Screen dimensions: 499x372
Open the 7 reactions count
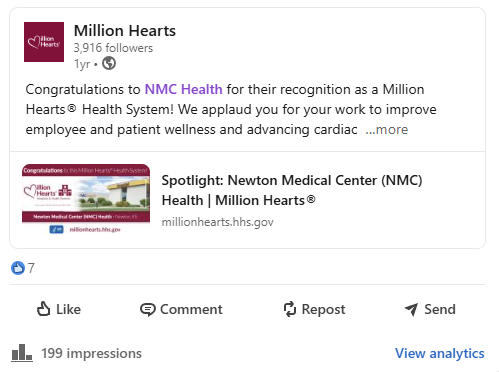tap(31, 268)
